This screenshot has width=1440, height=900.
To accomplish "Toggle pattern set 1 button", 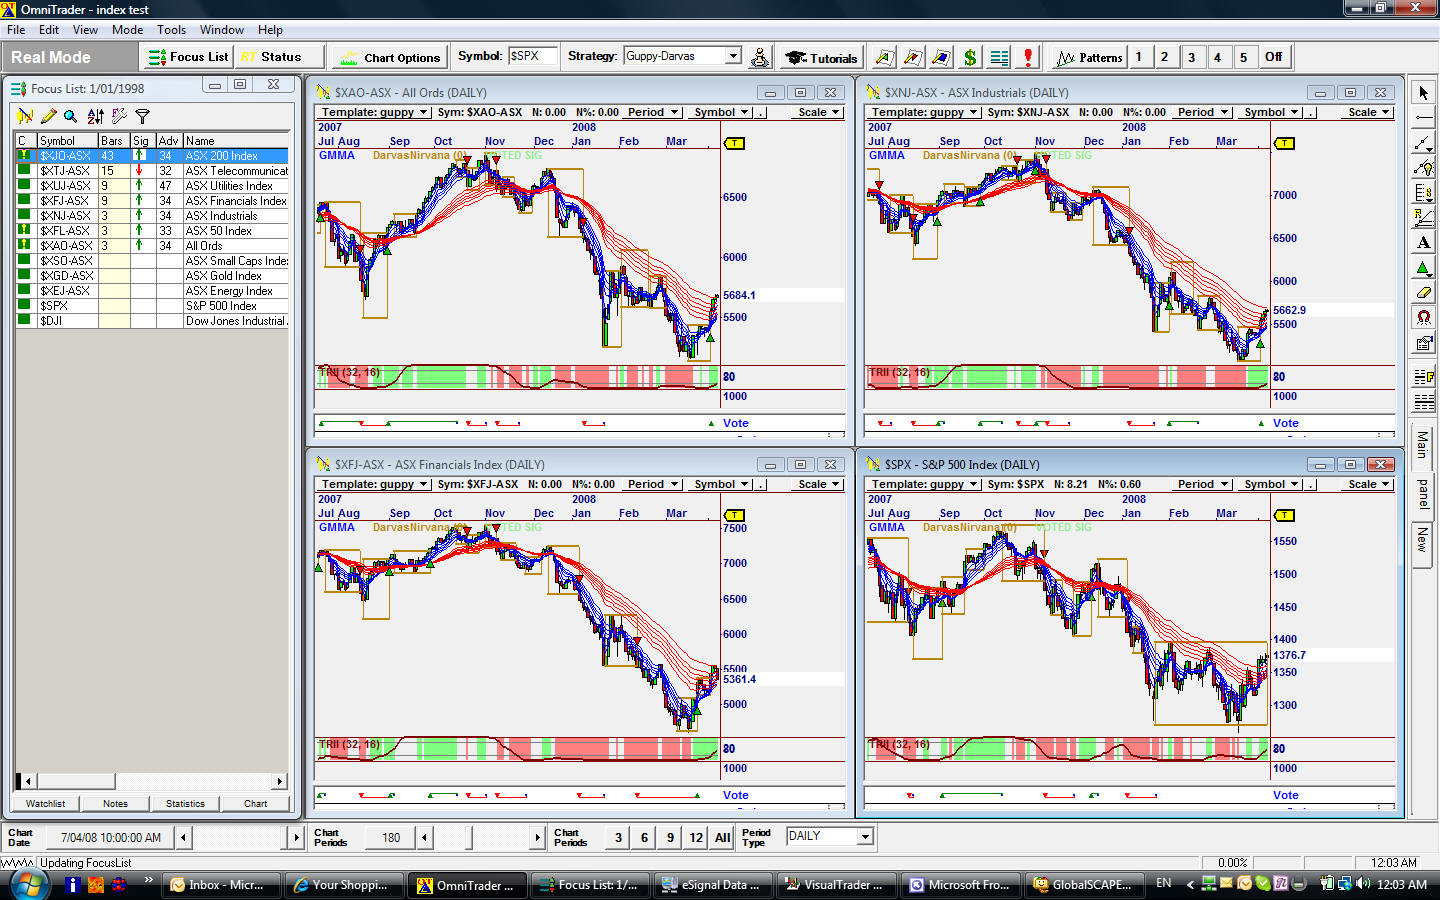I will 1139,57.
